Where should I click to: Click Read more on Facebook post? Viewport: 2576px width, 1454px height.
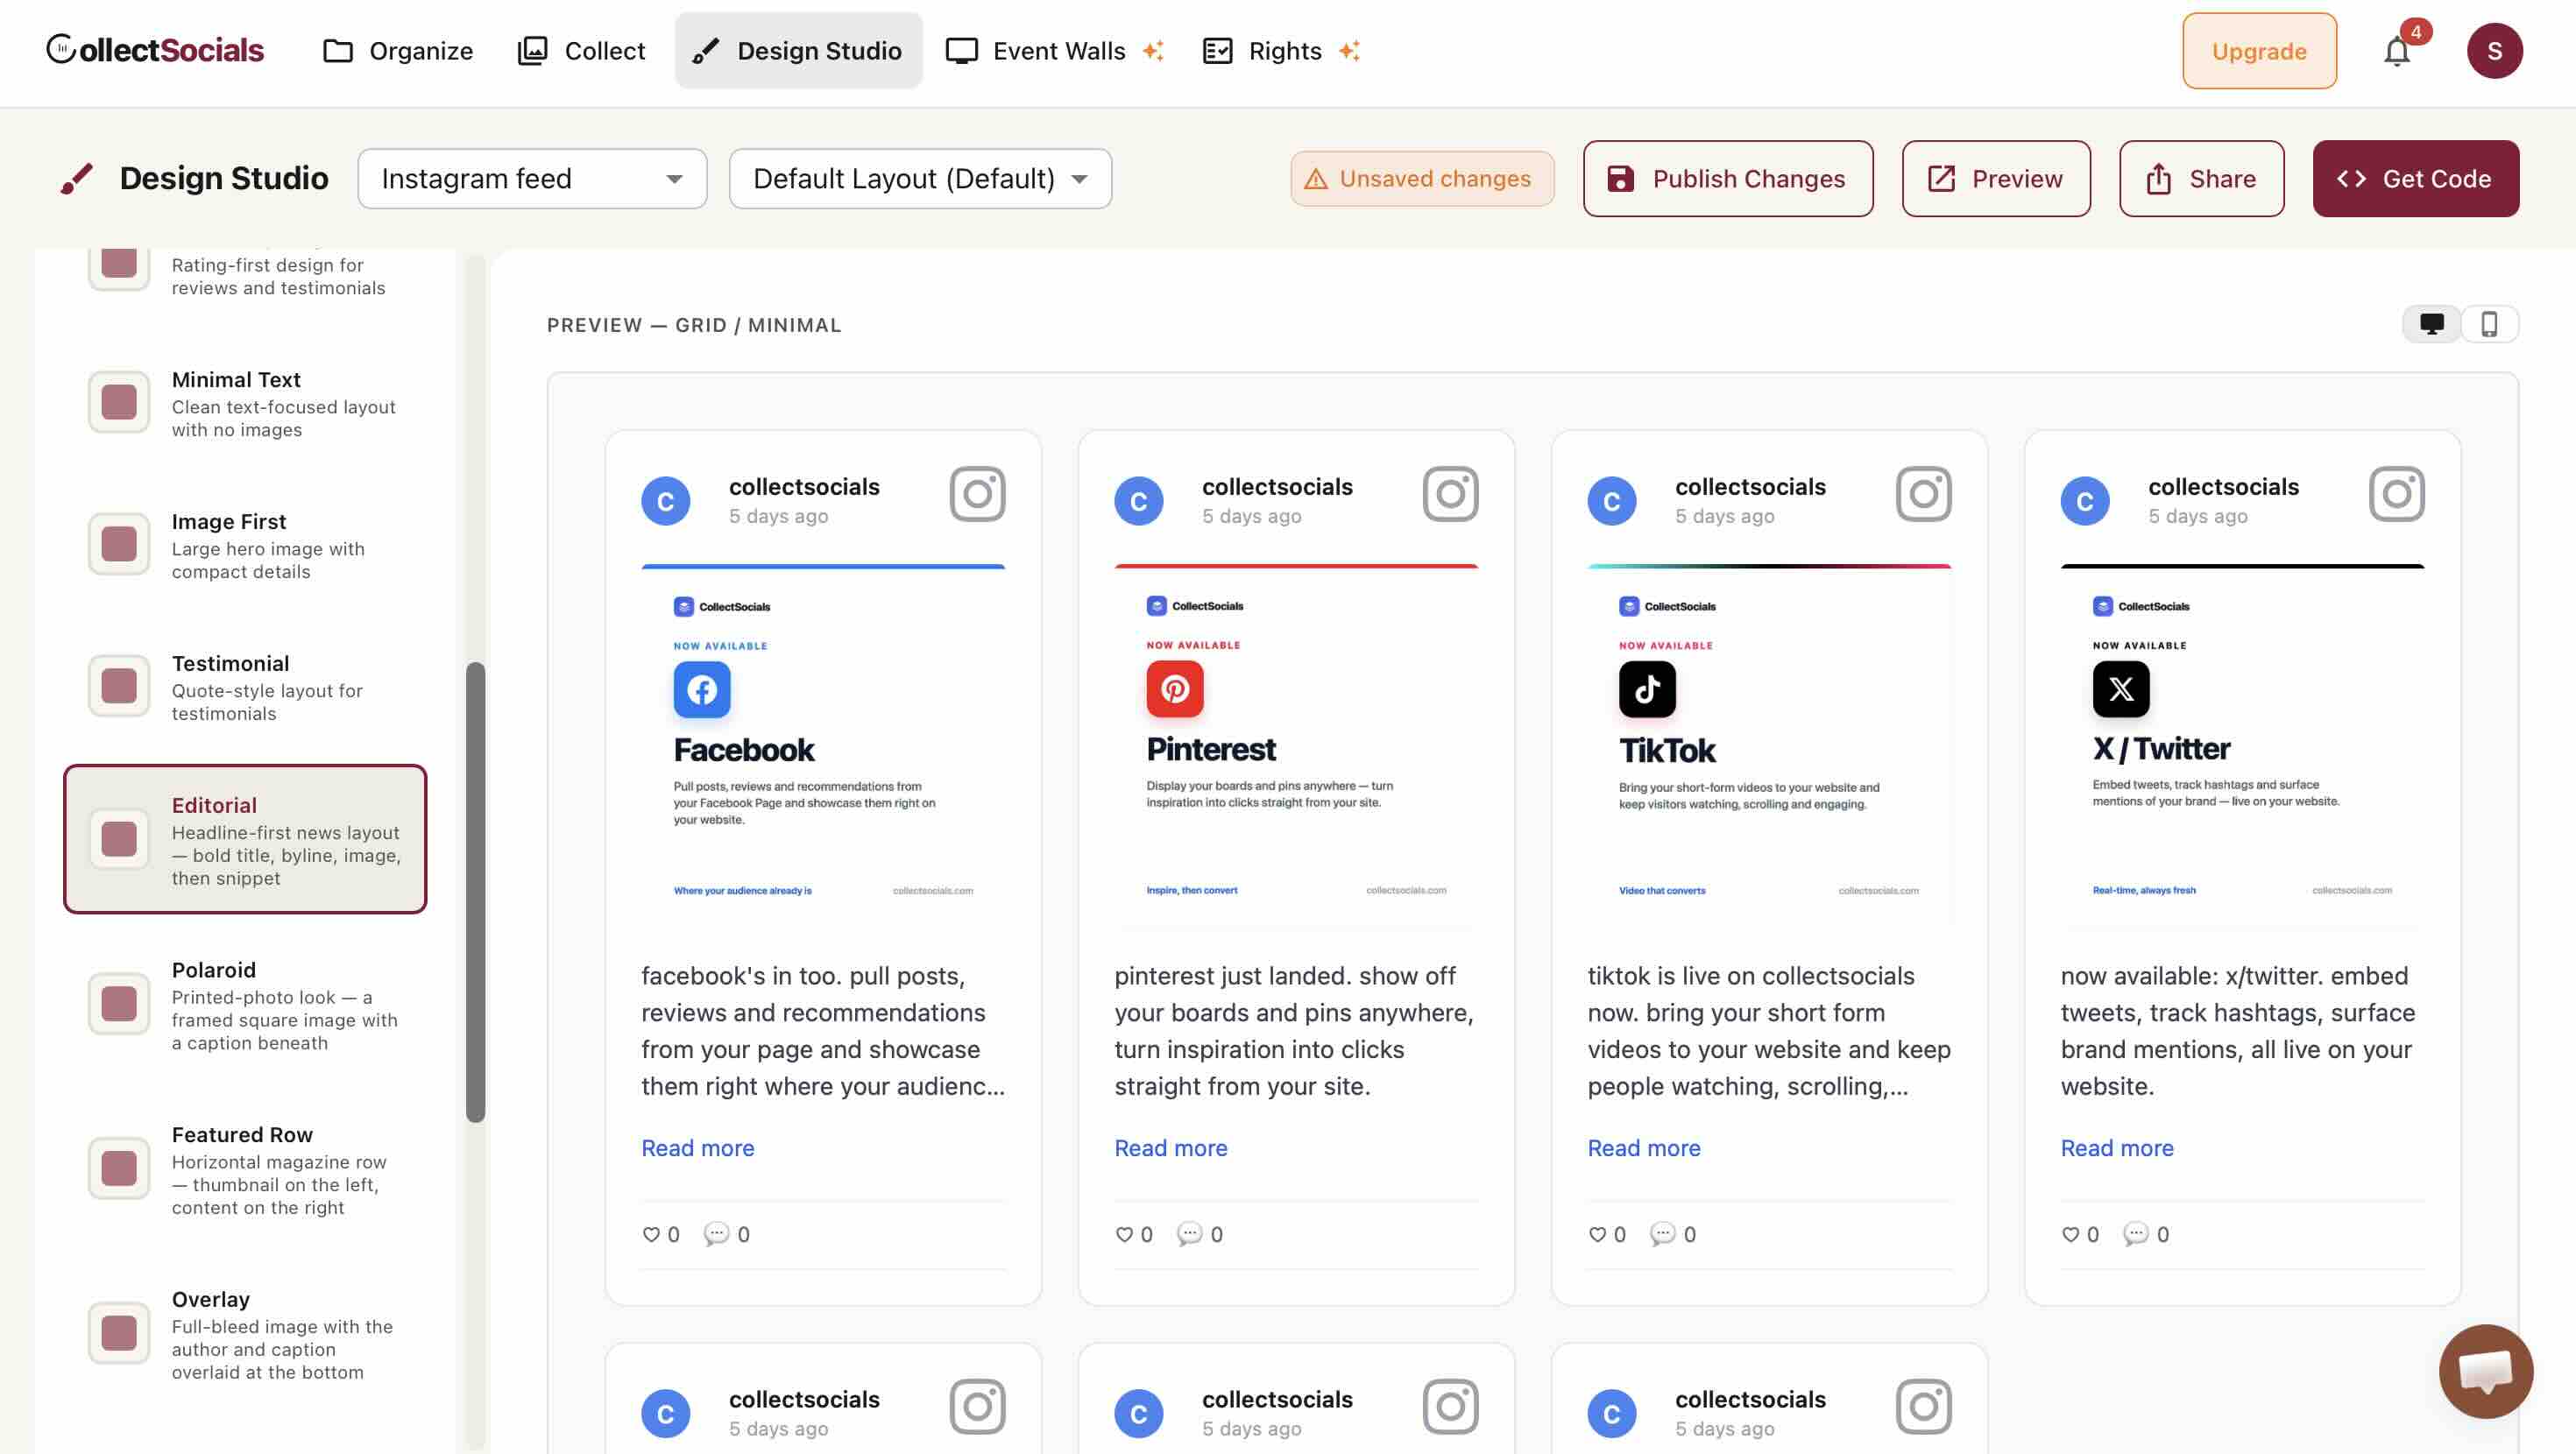(697, 1148)
